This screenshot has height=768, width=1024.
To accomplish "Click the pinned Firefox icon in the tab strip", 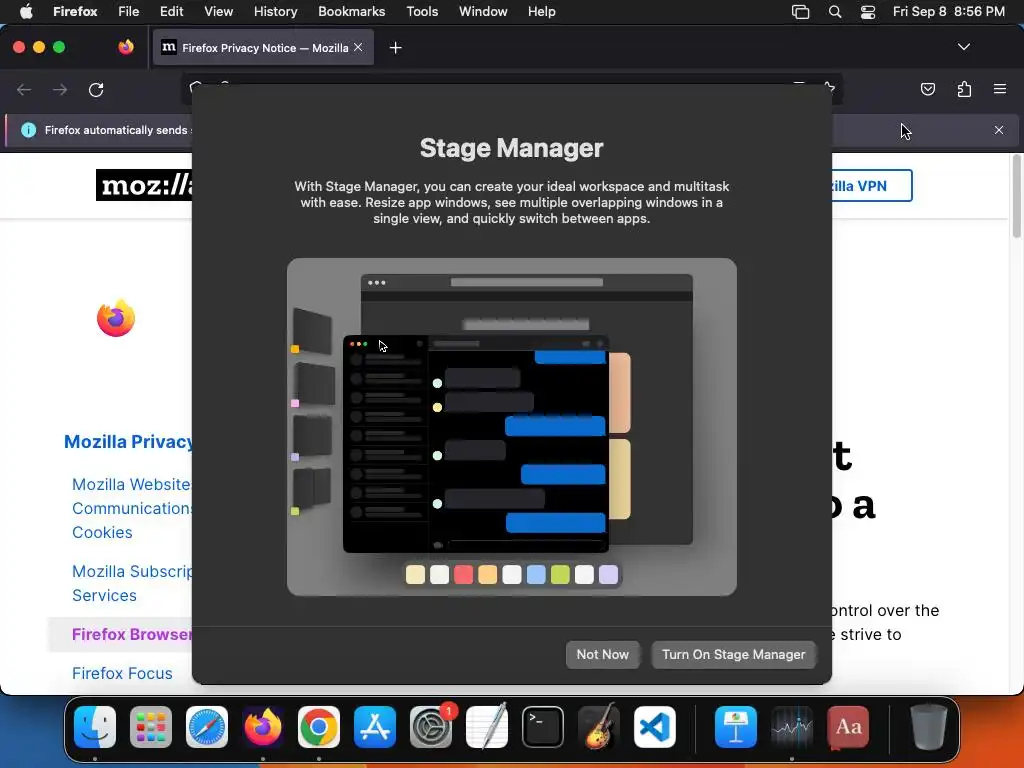I will [x=125, y=47].
